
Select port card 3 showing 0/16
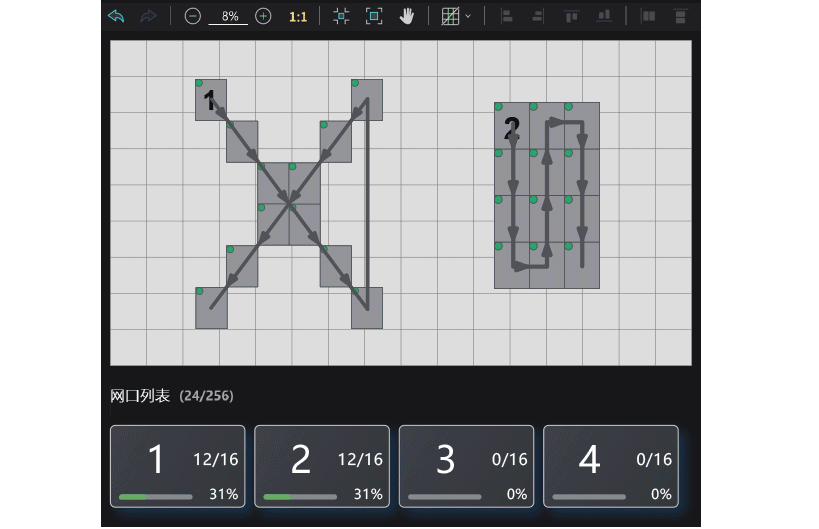pyautogui.click(x=466, y=466)
